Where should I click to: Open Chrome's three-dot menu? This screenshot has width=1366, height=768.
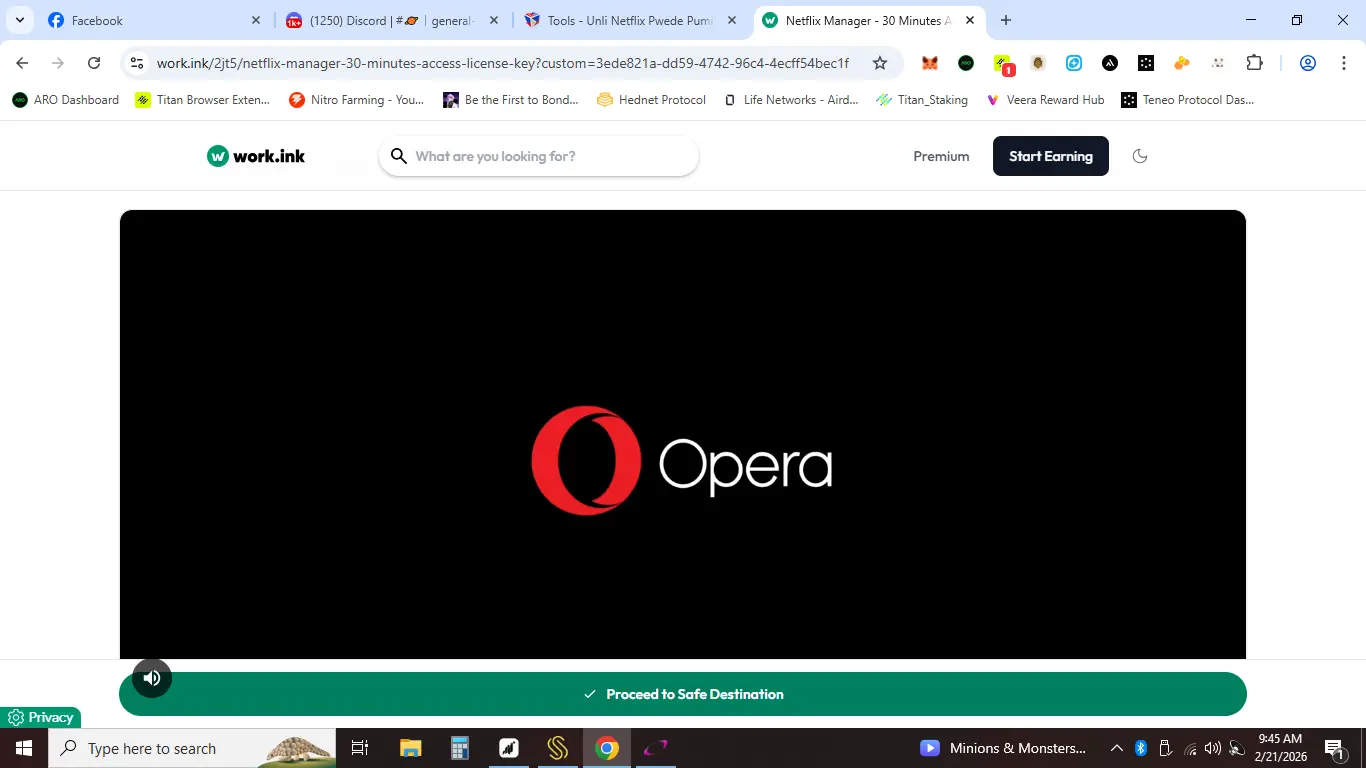(x=1343, y=63)
